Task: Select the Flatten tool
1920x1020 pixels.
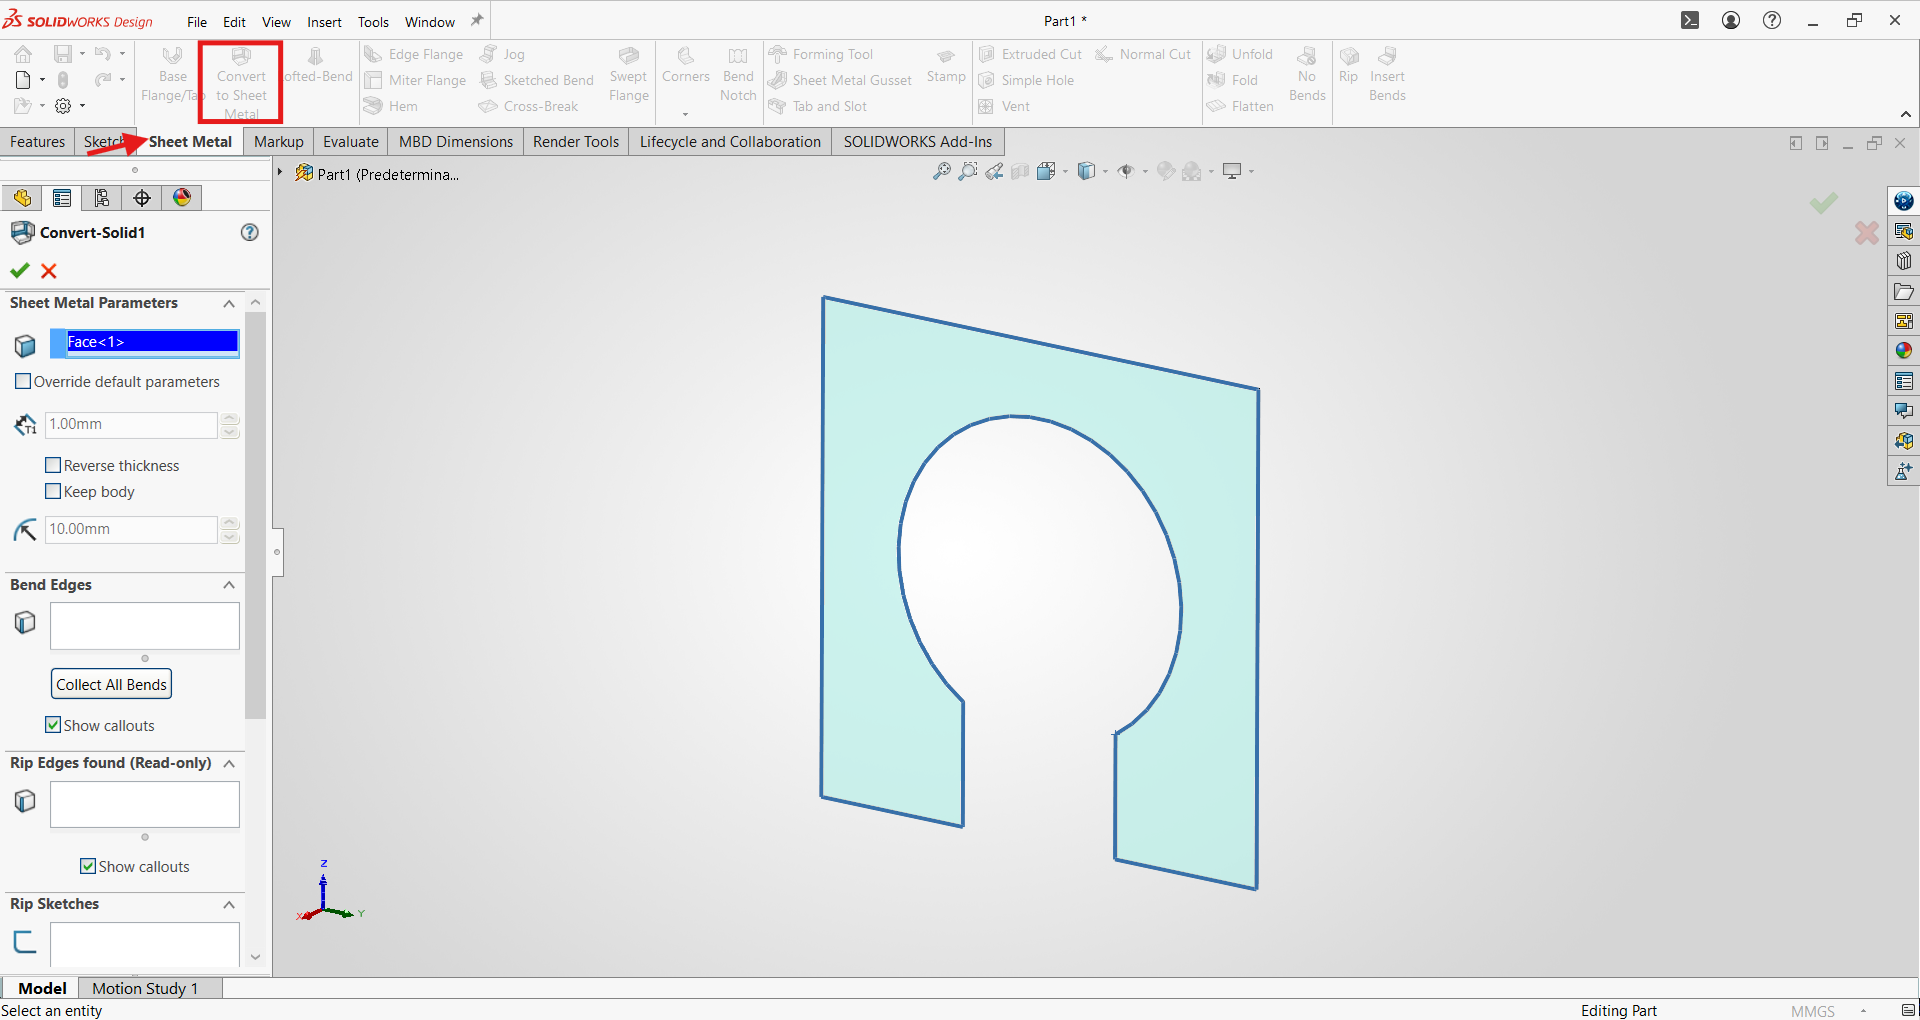Action: [x=1240, y=106]
